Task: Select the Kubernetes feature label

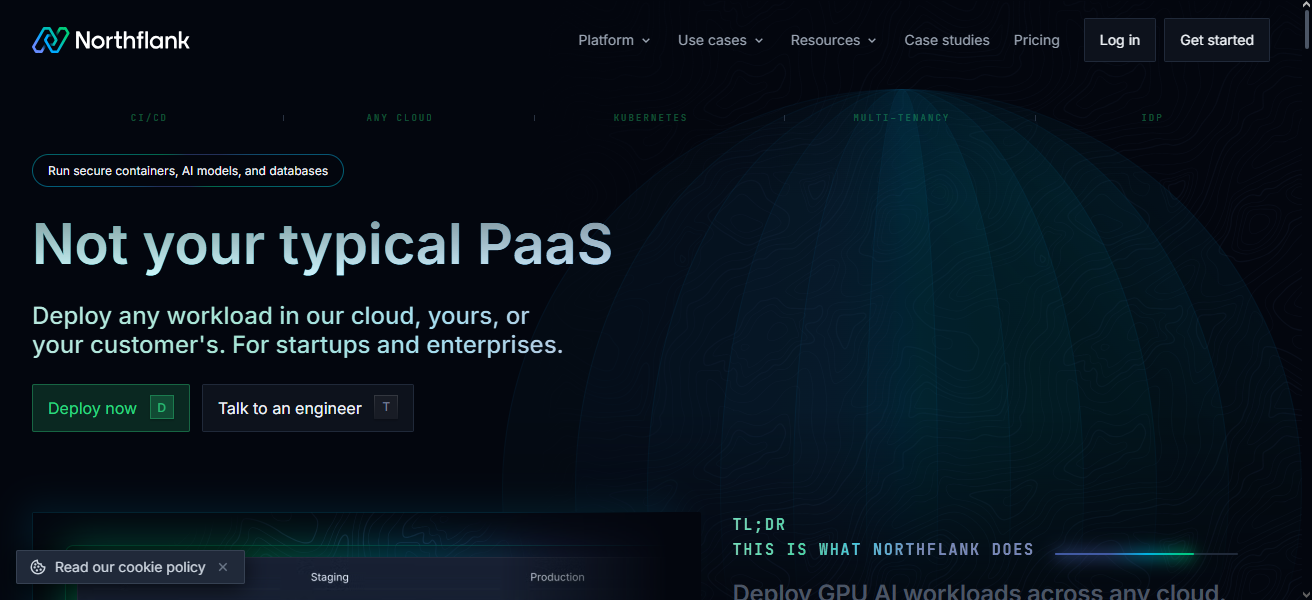Action: point(650,118)
